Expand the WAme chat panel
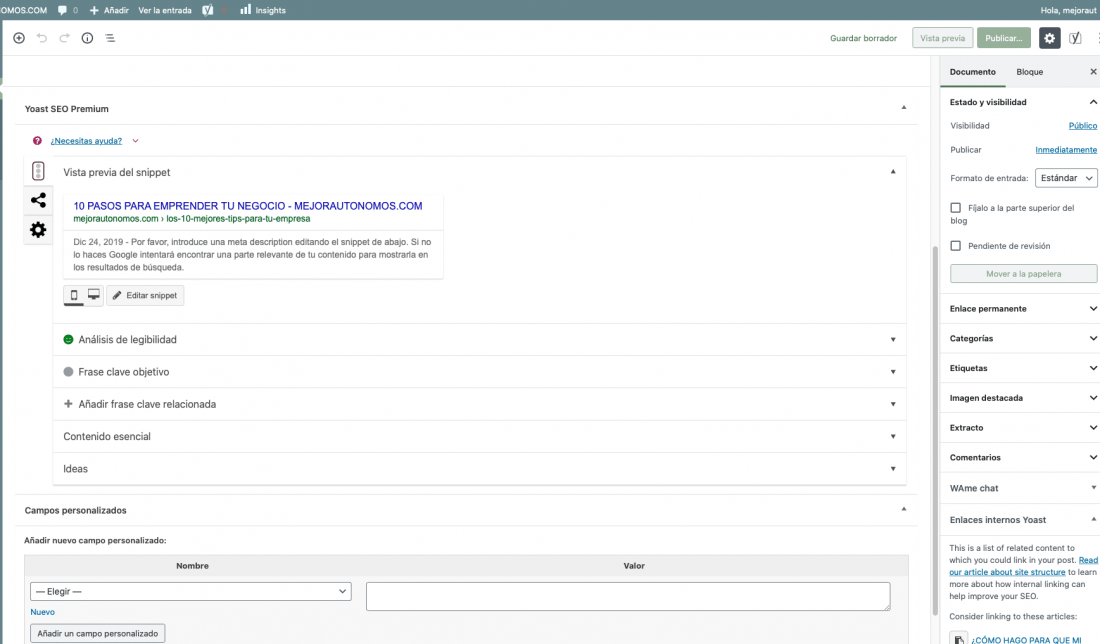Viewport: 1100px width, 644px height. point(1020,488)
